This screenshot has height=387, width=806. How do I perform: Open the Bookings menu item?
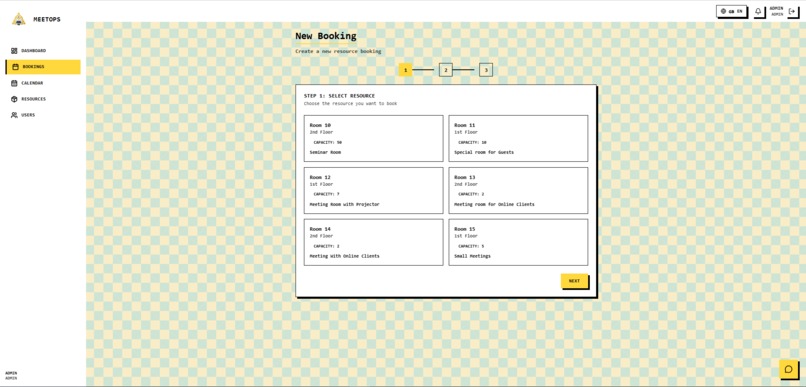tap(43, 67)
